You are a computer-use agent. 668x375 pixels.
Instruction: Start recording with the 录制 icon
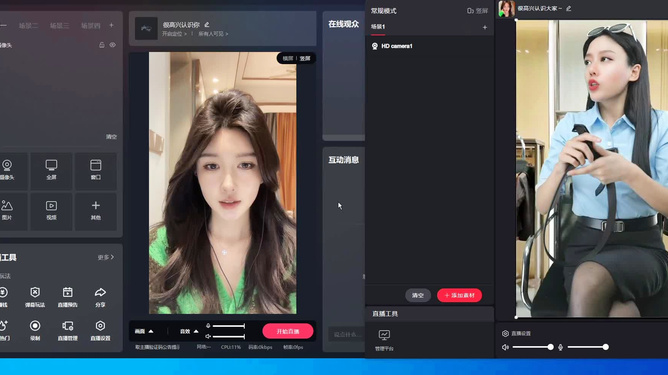35,330
